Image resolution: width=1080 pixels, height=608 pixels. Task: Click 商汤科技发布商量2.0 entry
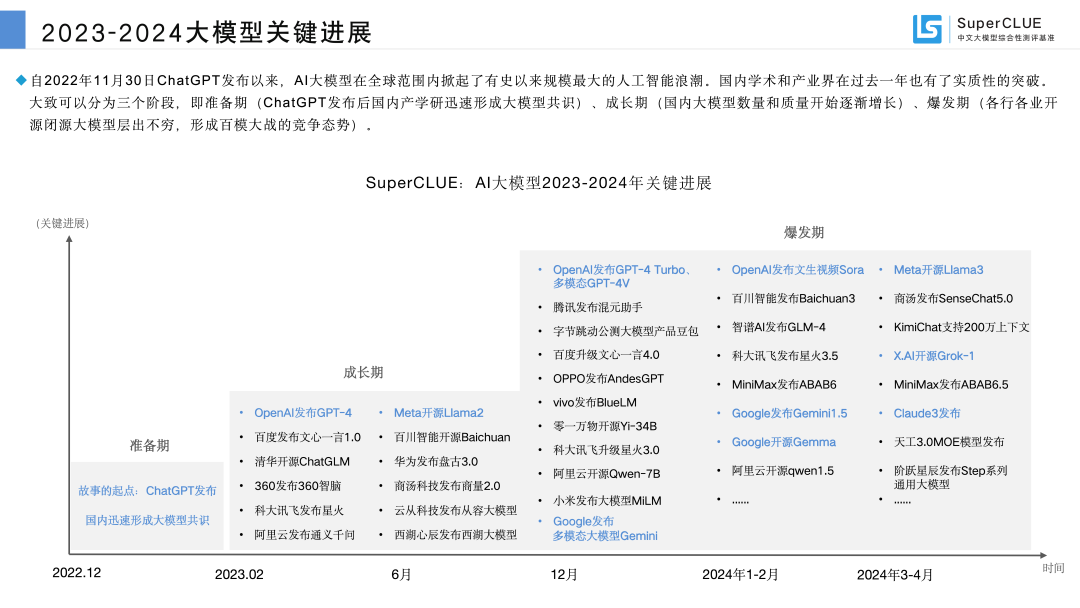coord(448,486)
